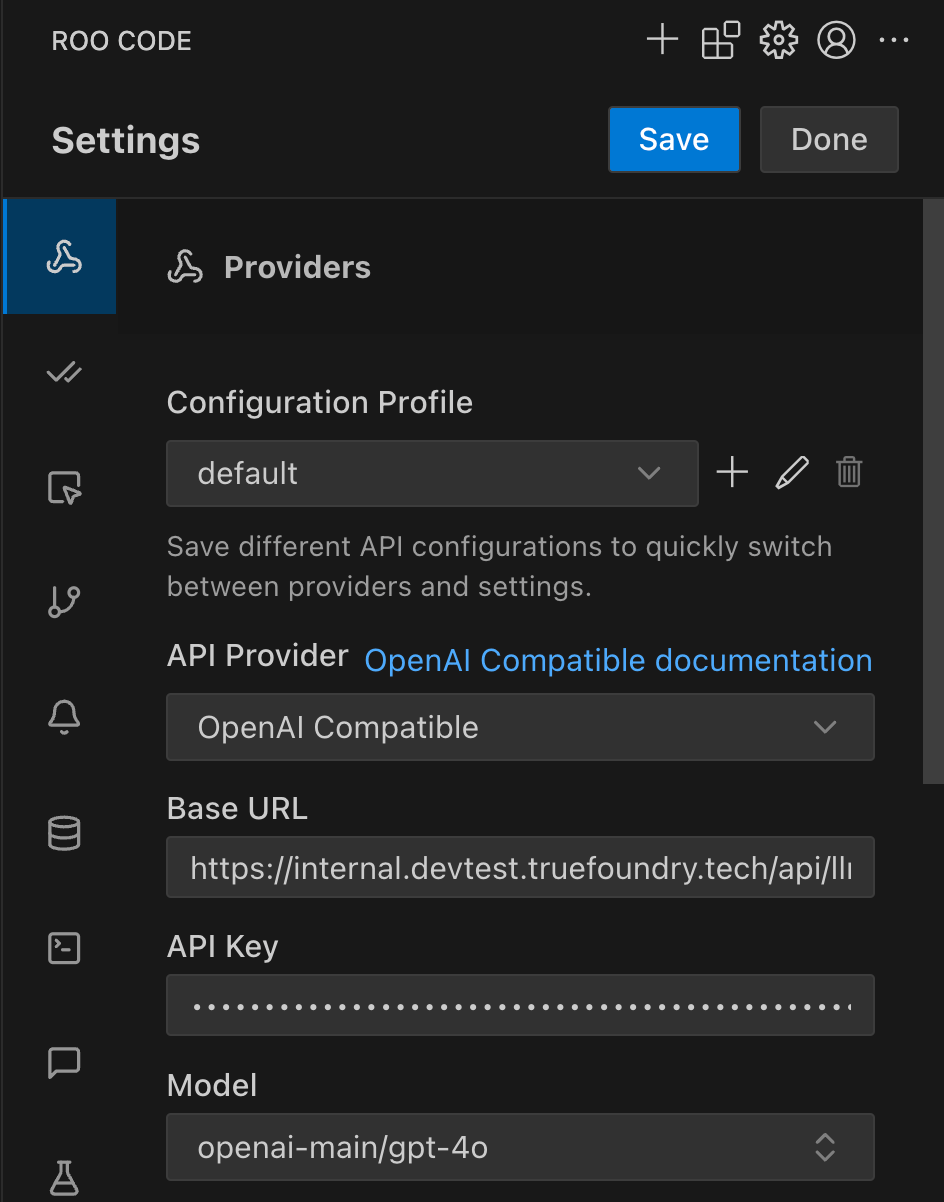Open the Prompts chat bubble tab
This screenshot has height=1202, width=944.
(x=64, y=1062)
